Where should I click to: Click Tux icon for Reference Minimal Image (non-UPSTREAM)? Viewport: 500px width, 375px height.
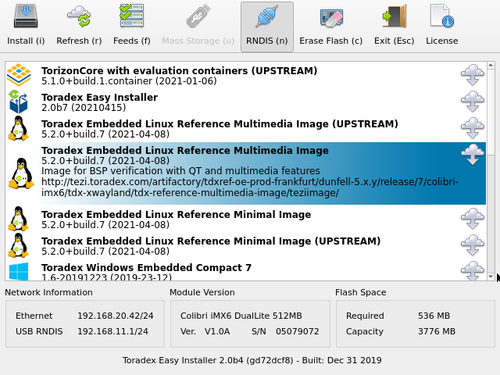[19, 219]
